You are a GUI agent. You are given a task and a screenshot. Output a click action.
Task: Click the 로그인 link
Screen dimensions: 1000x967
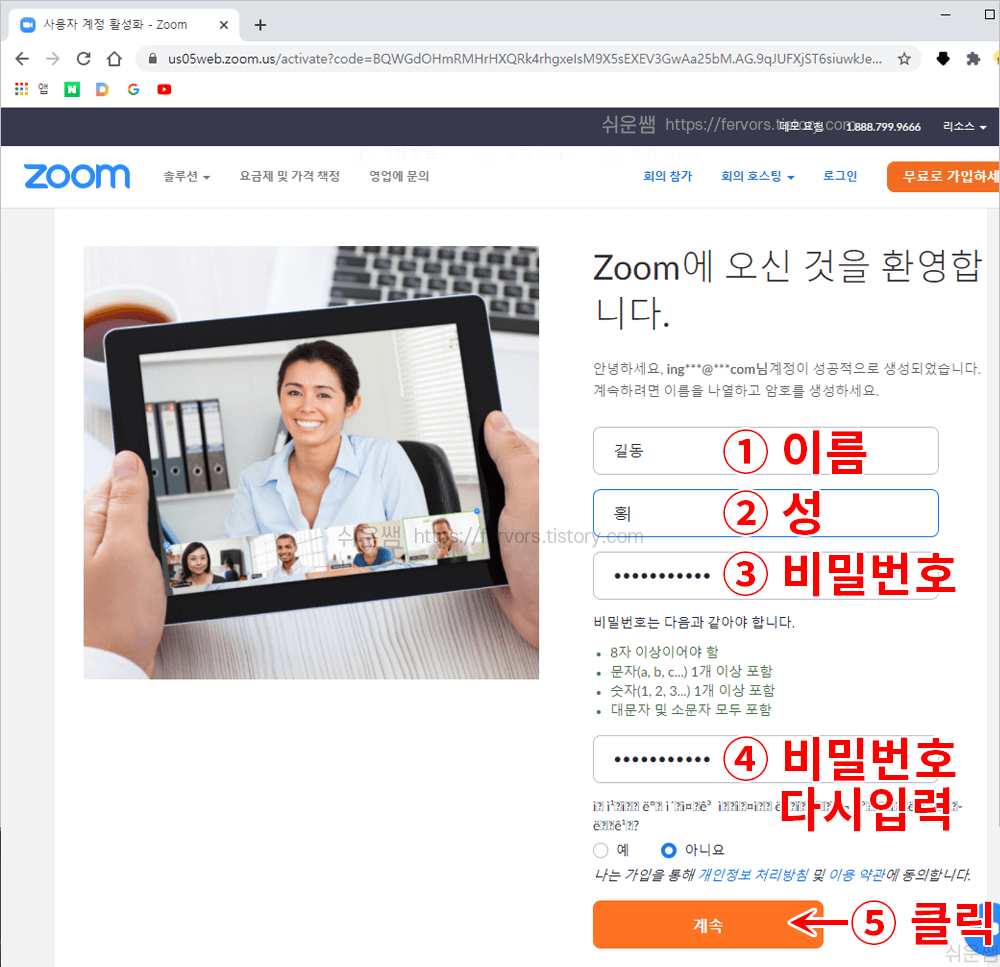(x=840, y=177)
